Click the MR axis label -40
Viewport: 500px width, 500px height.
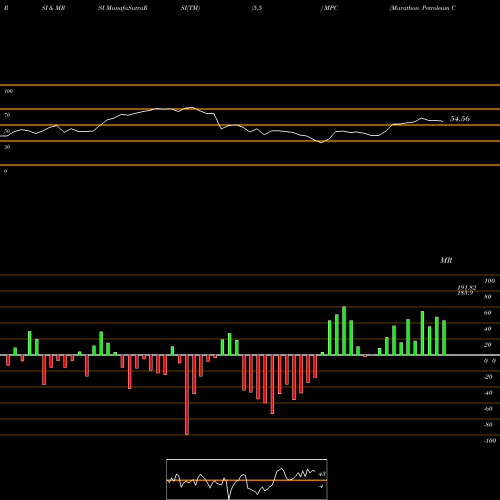488,393
